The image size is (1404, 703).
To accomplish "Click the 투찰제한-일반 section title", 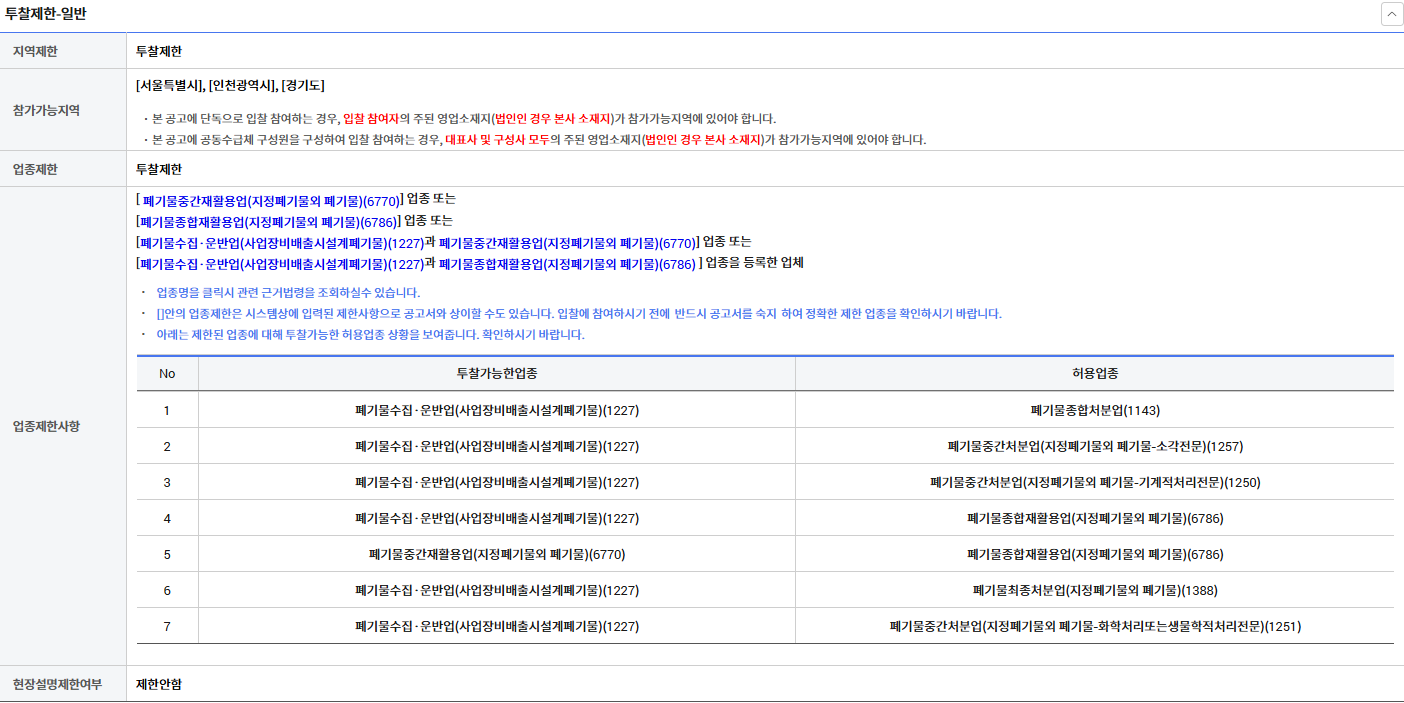I will [45, 14].
